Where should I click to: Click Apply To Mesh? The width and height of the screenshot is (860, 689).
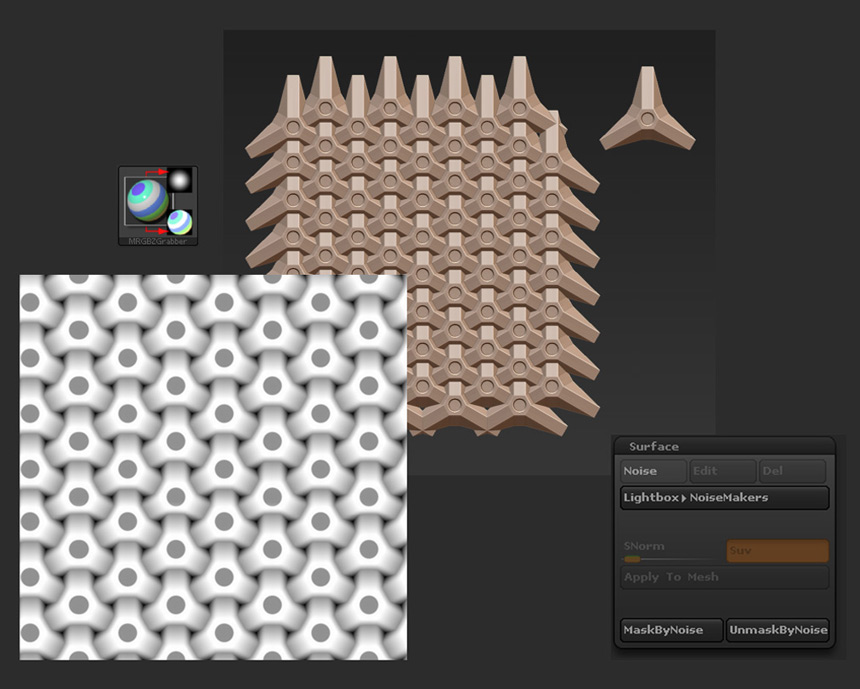click(725, 578)
